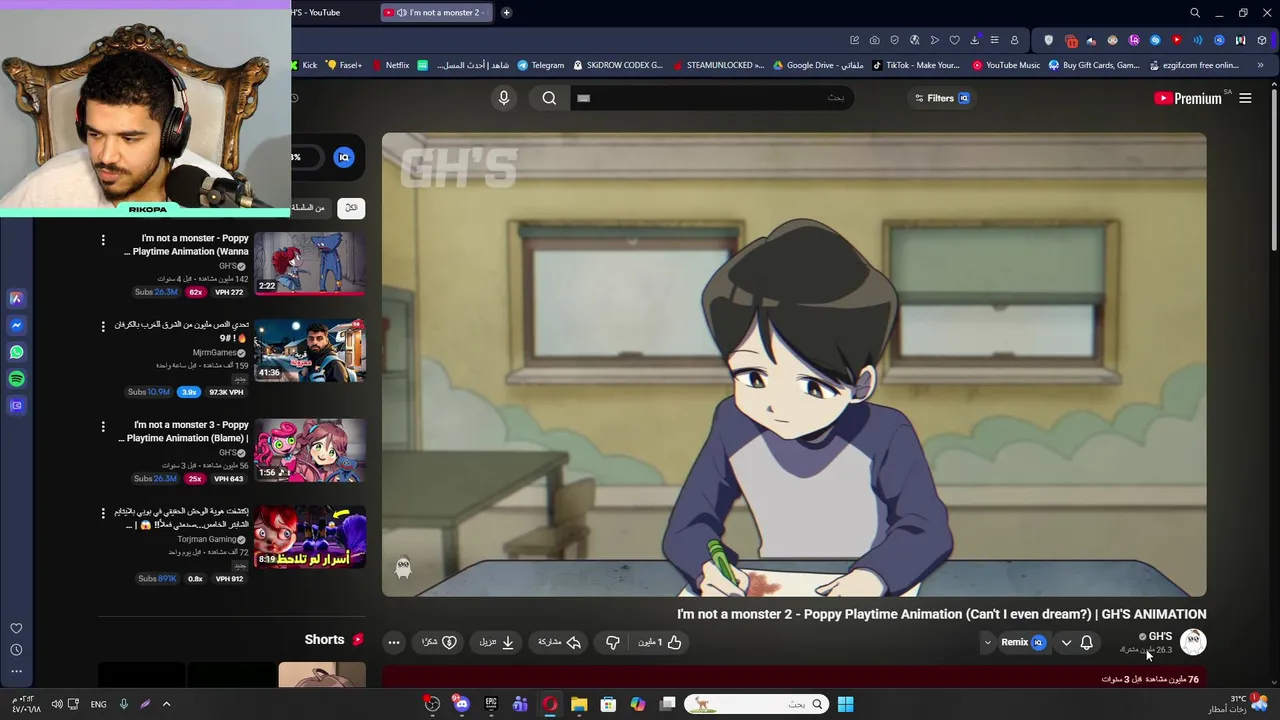Open options menu for I'm not a monster - Poppy
The height and width of the screenshot is (720, 1280).
coord(103,240)
